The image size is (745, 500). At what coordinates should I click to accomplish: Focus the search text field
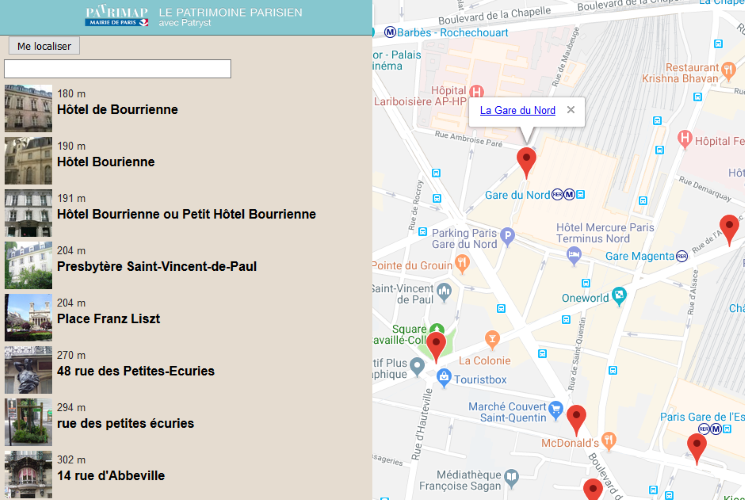118,69
